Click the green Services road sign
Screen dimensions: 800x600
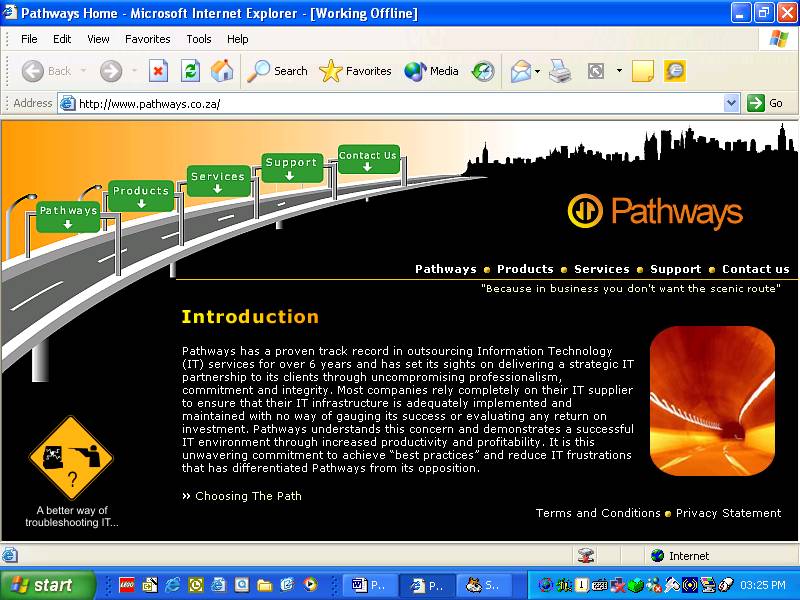(x=218, y=181)
